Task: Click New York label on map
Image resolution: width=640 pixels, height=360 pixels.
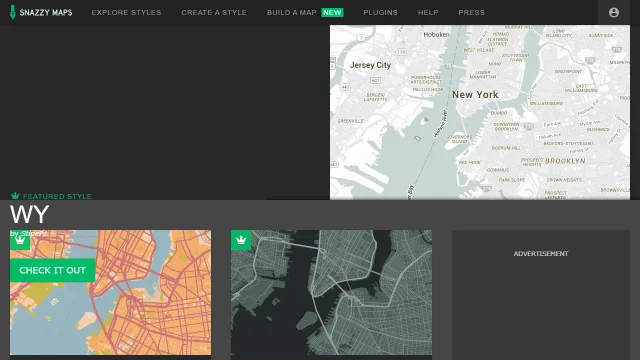Action: 475,95
